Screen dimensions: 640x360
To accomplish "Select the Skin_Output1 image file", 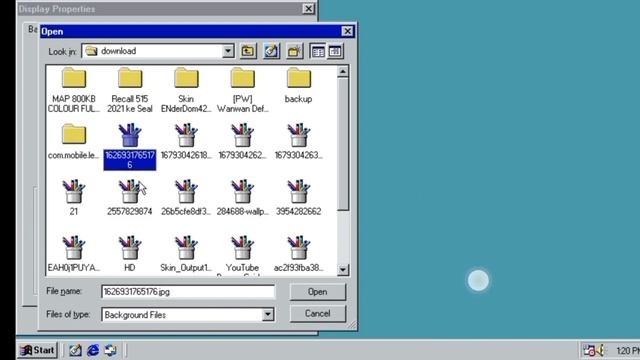I will 186,254.
